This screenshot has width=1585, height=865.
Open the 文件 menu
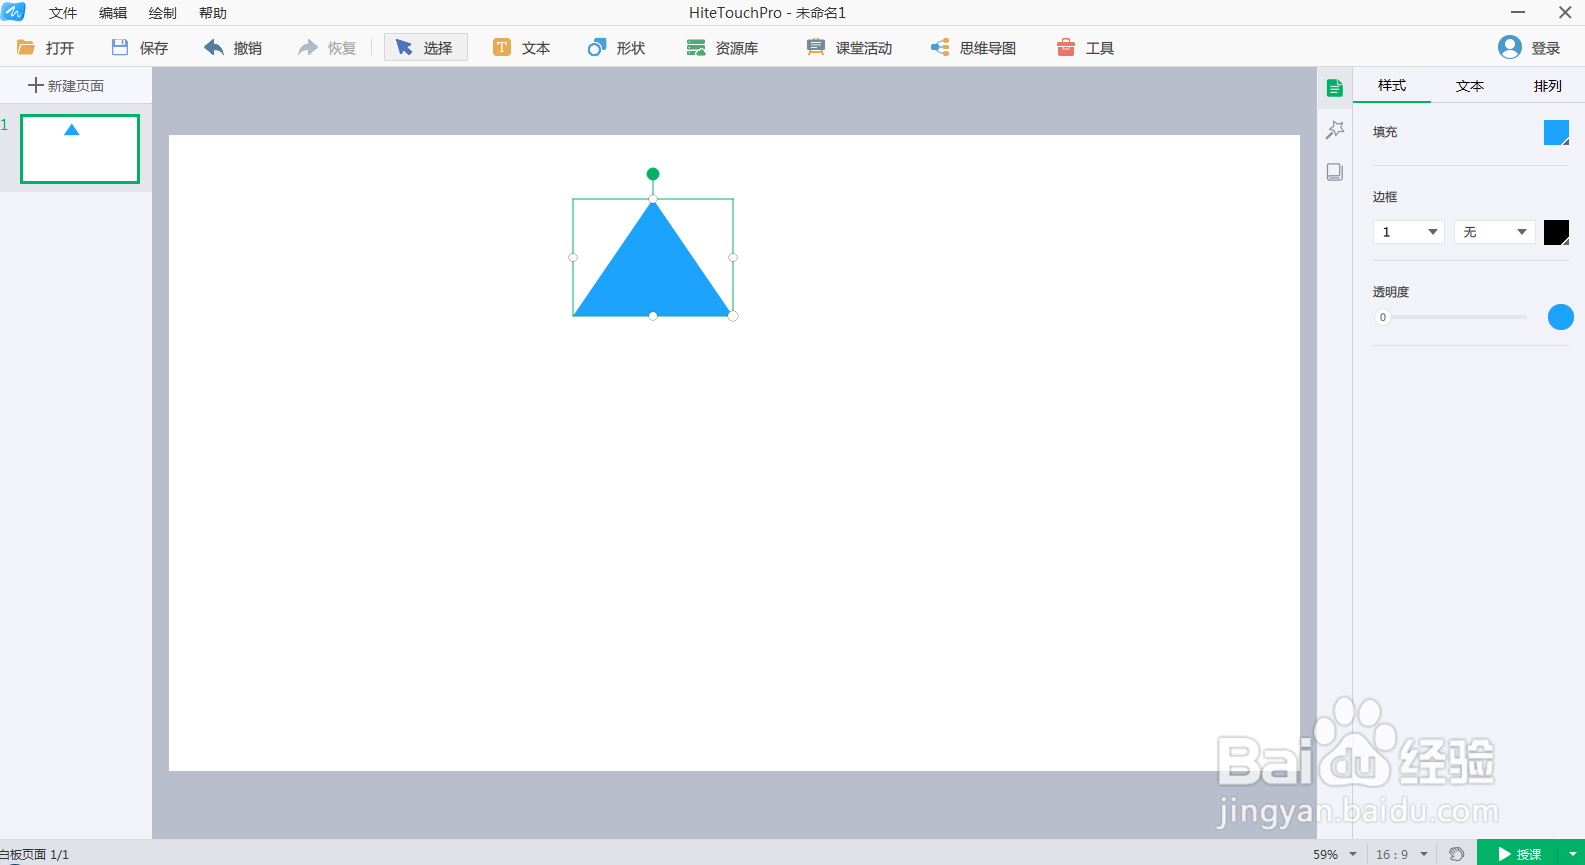tap(63, 13)
